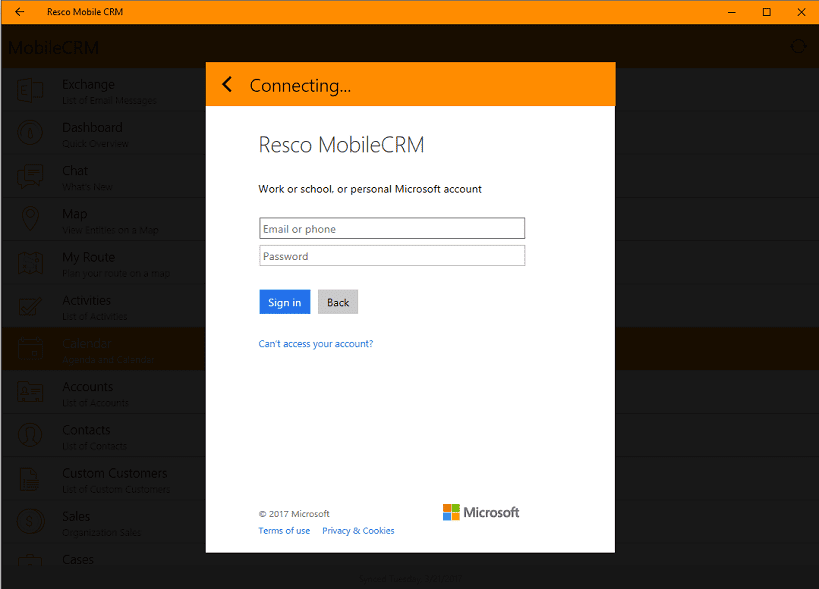The height and width of the screenshot is (589, 819).
Task: Select the Chat menu item
Action: point(104,176)
